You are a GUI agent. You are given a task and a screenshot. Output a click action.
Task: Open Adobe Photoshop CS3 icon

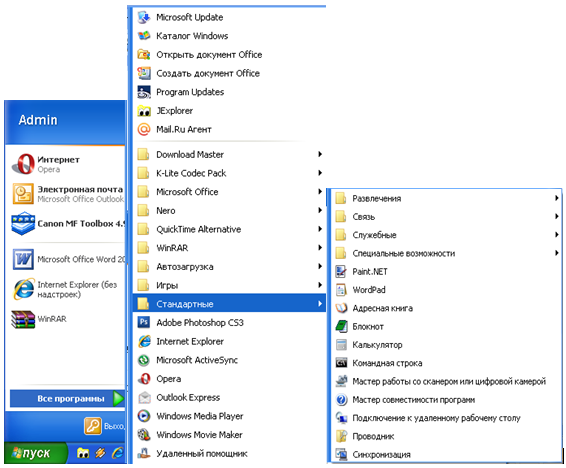144,322
